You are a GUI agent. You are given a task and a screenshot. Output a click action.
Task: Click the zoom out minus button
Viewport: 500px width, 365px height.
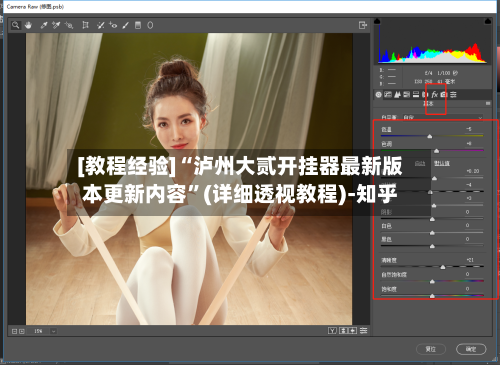point(14,331)
